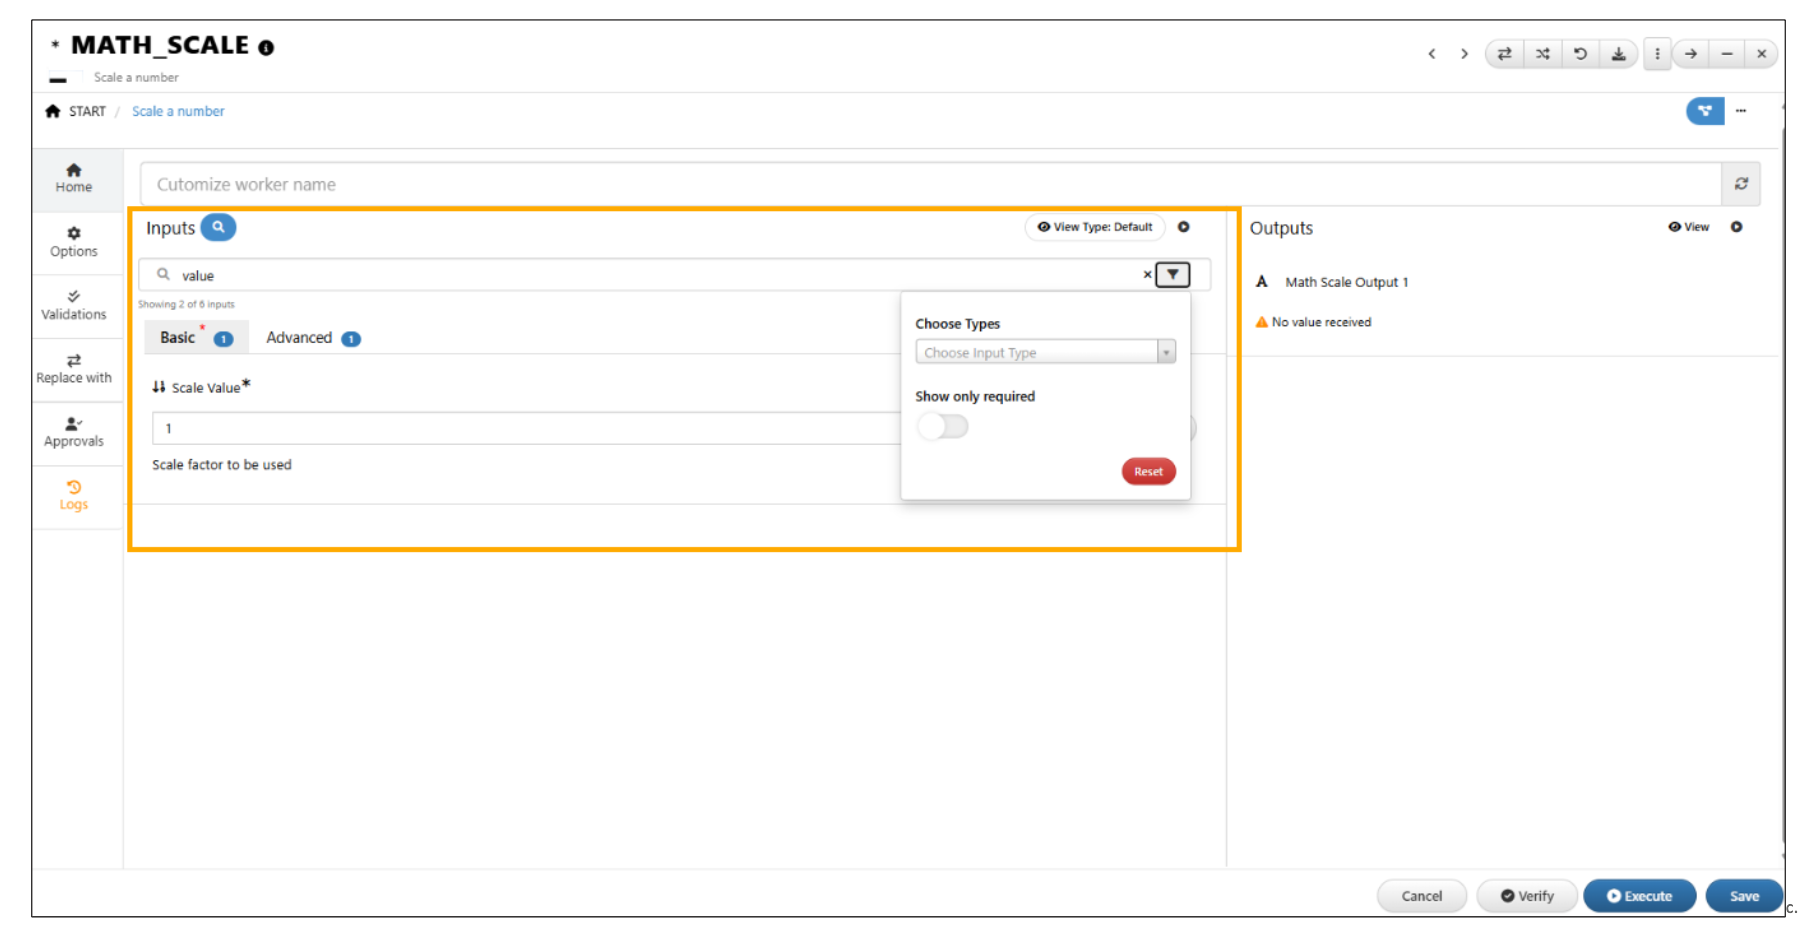Toggle the Show only required switch
Viewport: 1814px width, 929px height.
pos(942,427)
